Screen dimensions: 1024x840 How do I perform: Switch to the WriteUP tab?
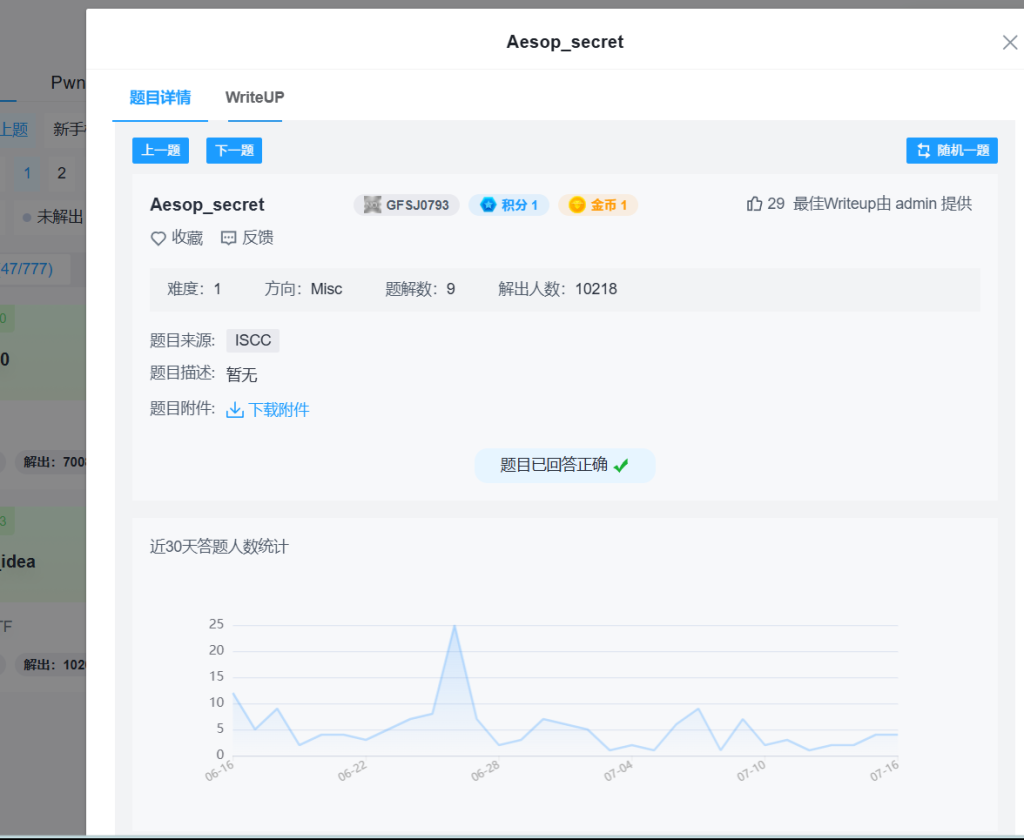point(254,97)
